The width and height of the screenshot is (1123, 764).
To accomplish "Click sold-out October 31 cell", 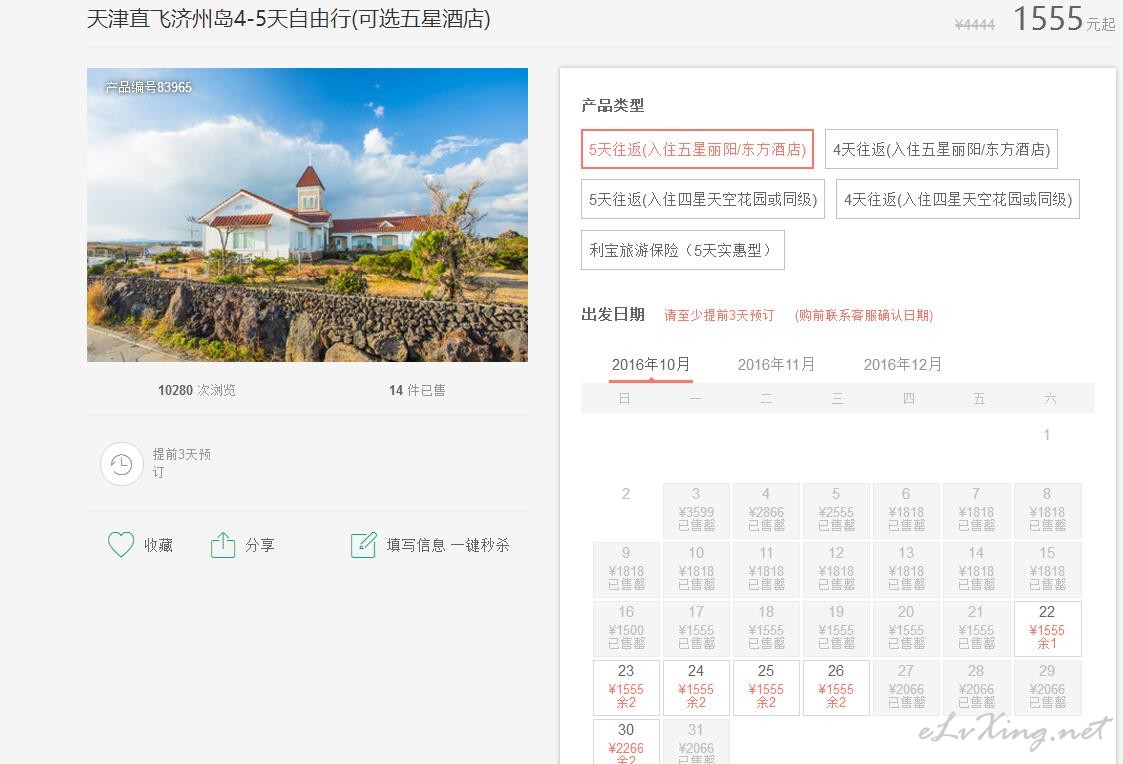I will pyautogui.click(x=696, y=742).
